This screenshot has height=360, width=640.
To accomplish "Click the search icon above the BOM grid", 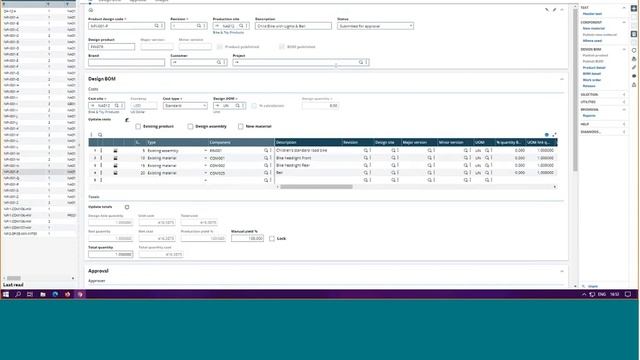I will pos(100,135).
